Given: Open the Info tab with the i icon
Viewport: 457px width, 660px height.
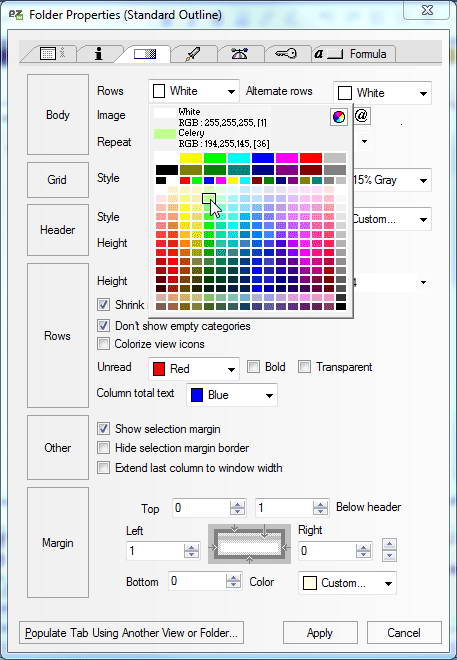Looking at the screenshot, I should (x=98, y=54).
